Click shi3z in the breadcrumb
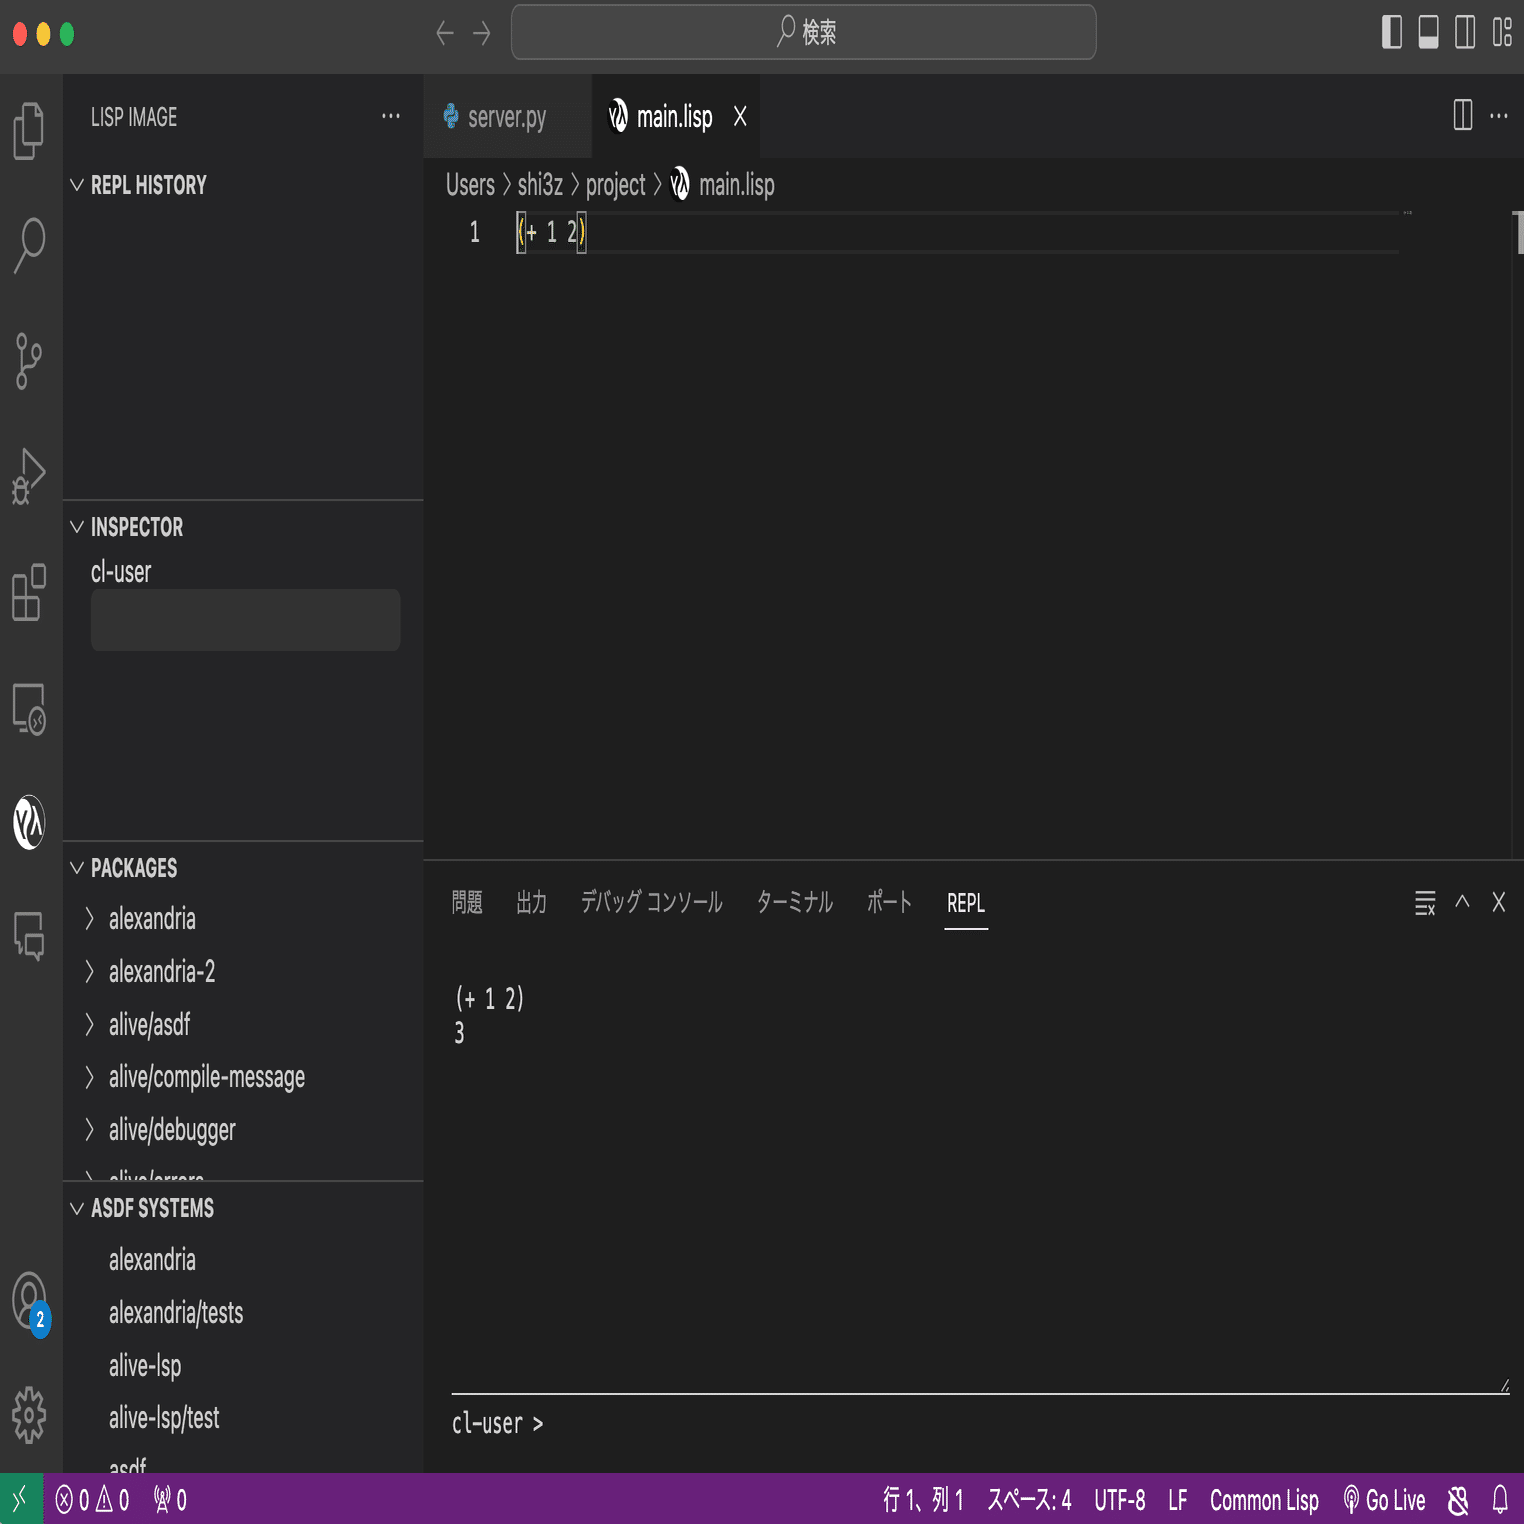Viewport: 1524px width, 1524px height. 540,185
